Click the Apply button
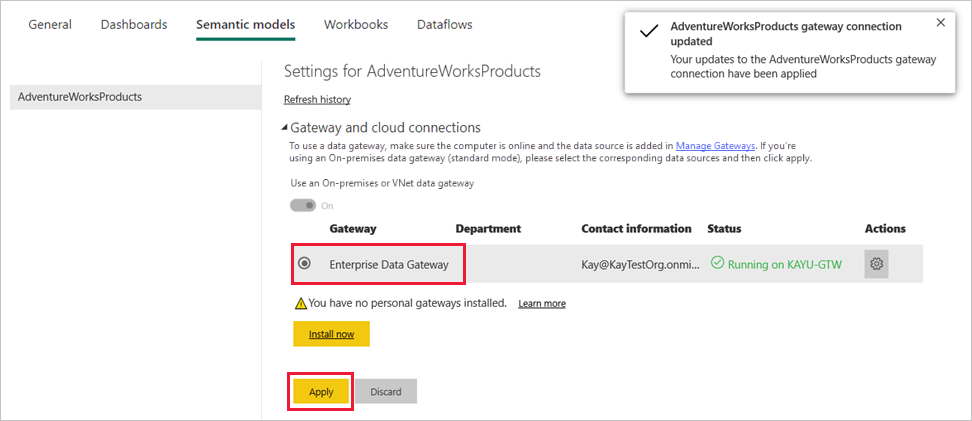 (321, 392)
